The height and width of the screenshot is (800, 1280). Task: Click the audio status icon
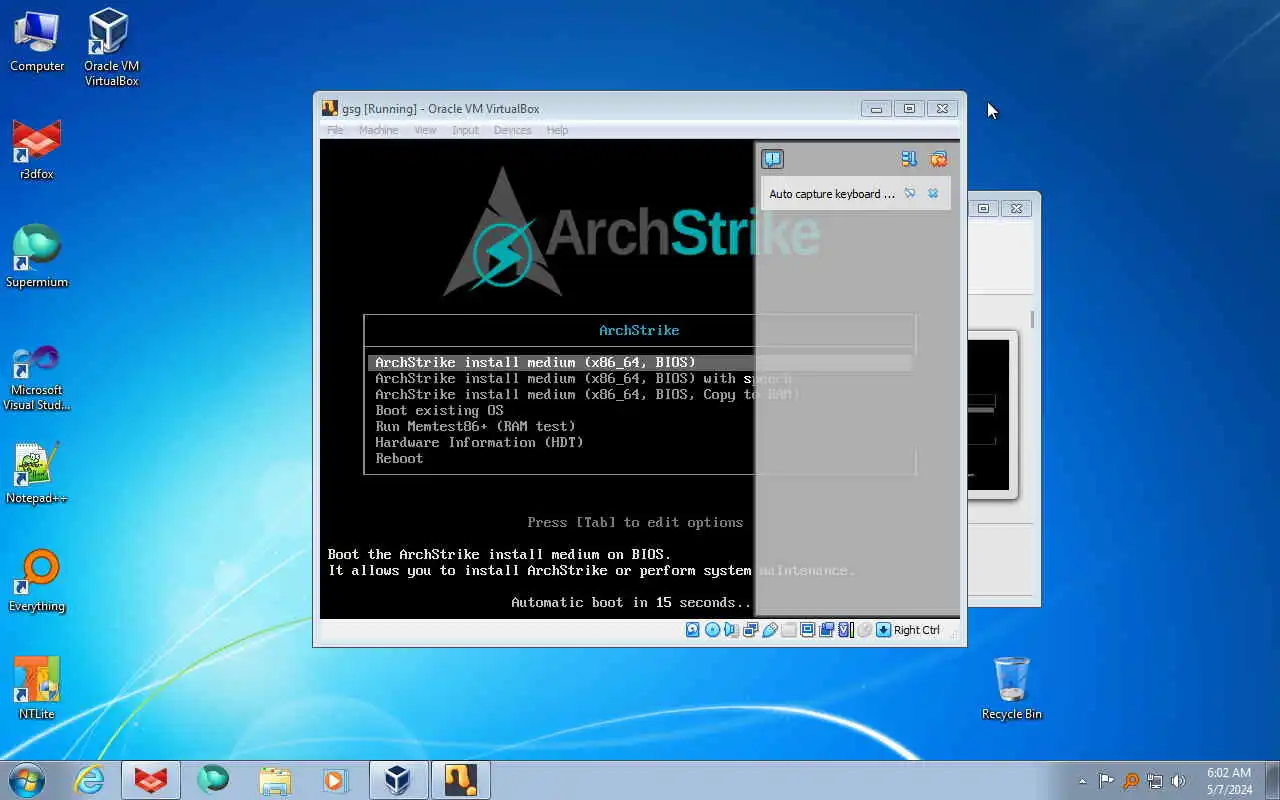pos(731,630)
